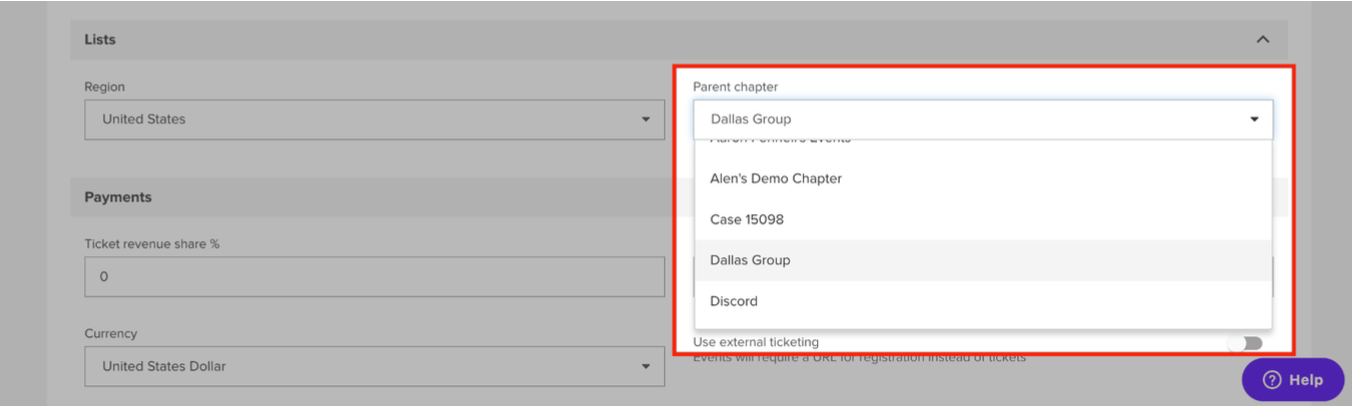This screenshot has width=1352, height=406.
Task: Click the Currency dropdown arrow icon
Action: click(x=645, y=367)
